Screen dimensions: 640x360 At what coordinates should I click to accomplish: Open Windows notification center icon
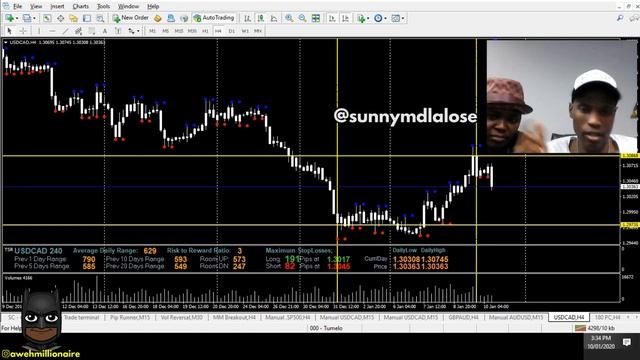pos(627,342)
